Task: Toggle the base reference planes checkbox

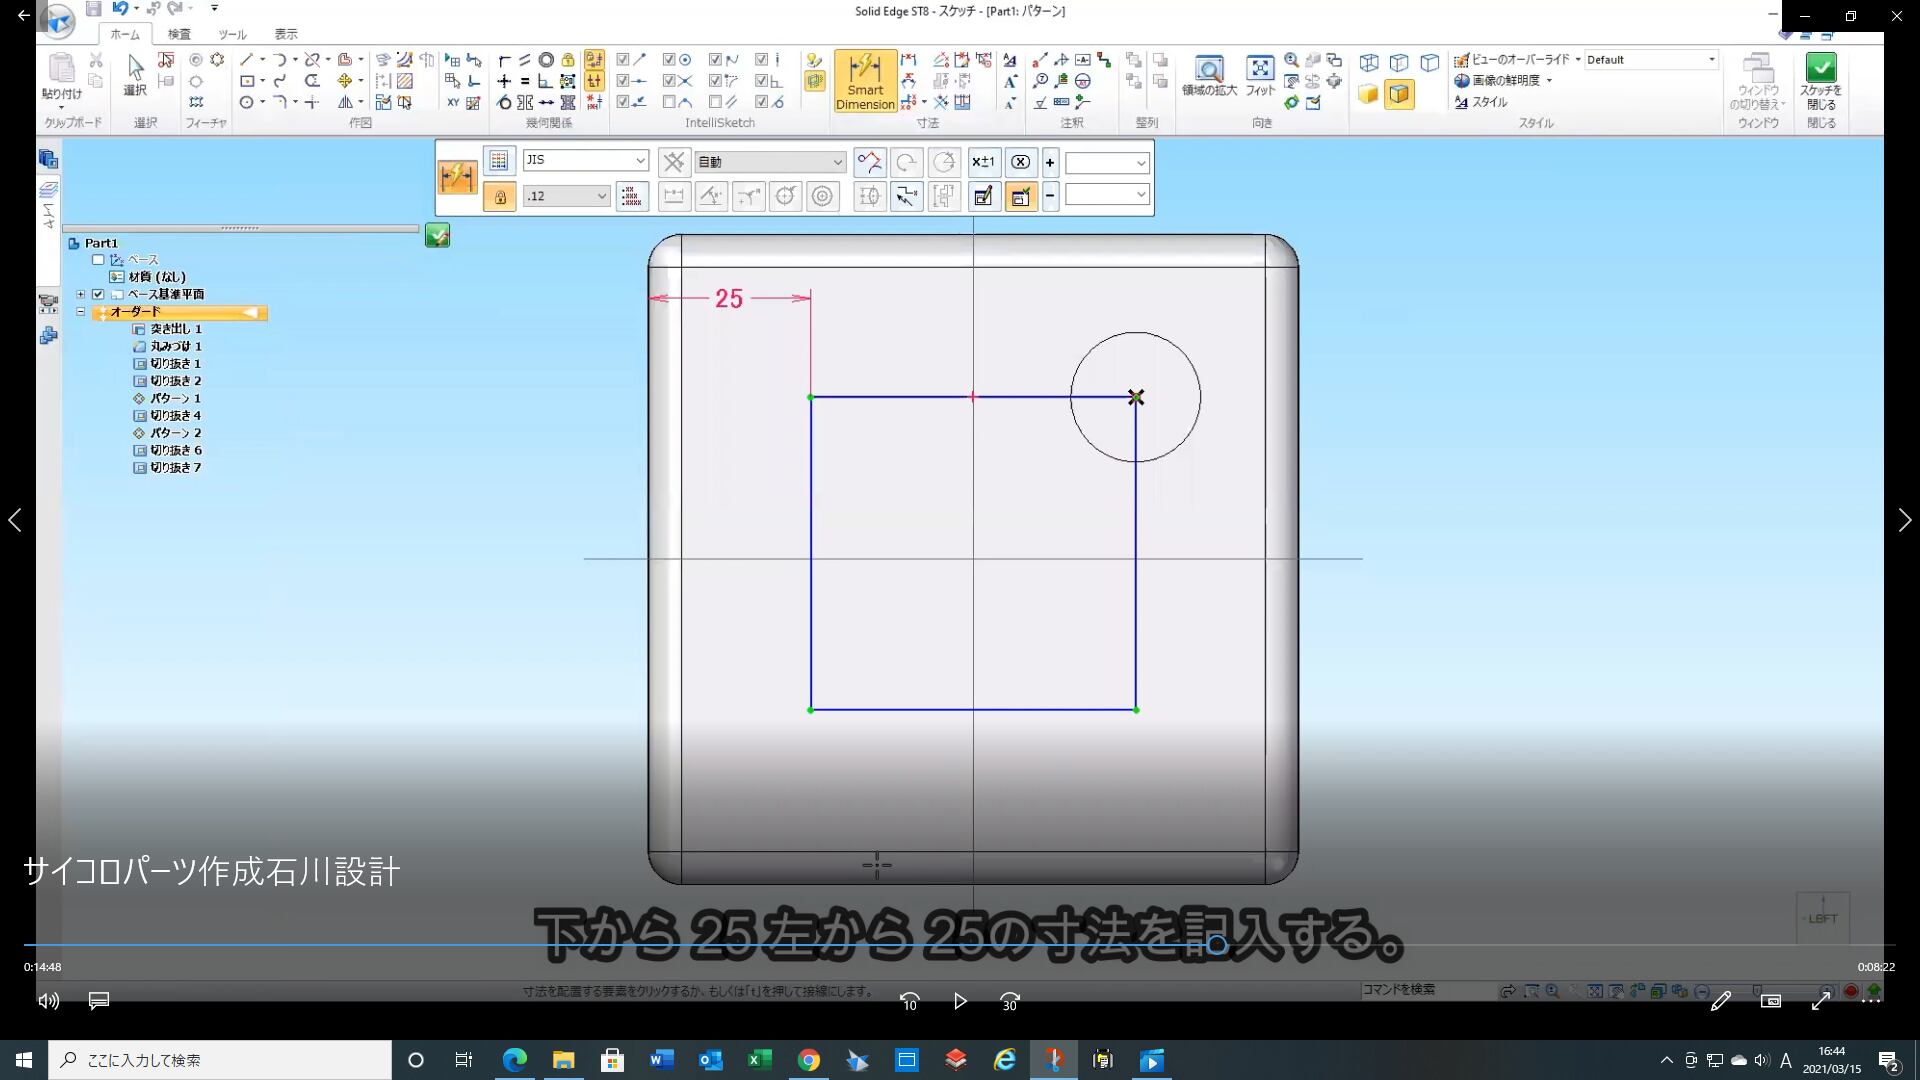Action: point(98,294)
